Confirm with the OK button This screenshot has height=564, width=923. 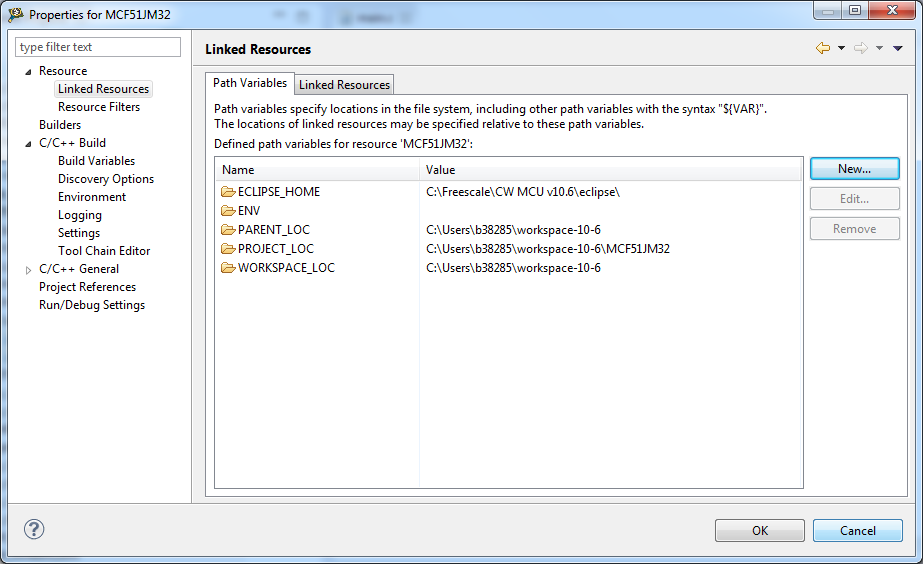(x=760, y=531)
